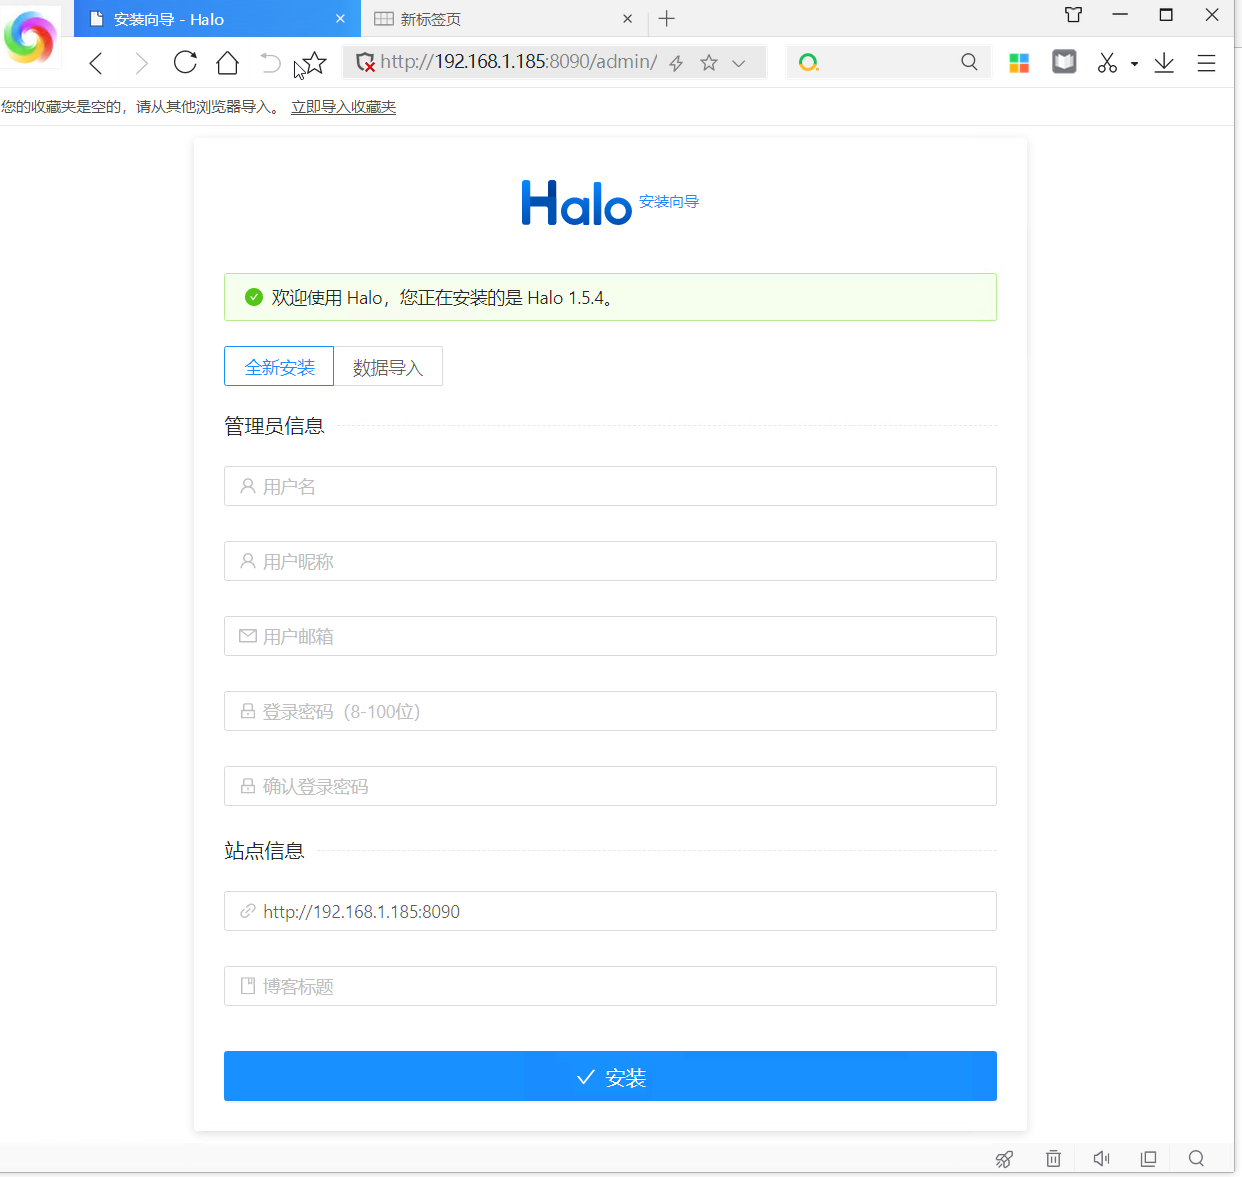The height and width of the screenshot is (1177, 1242).
Task: Click the blue 安装 button
Action: click(610, 1076)
